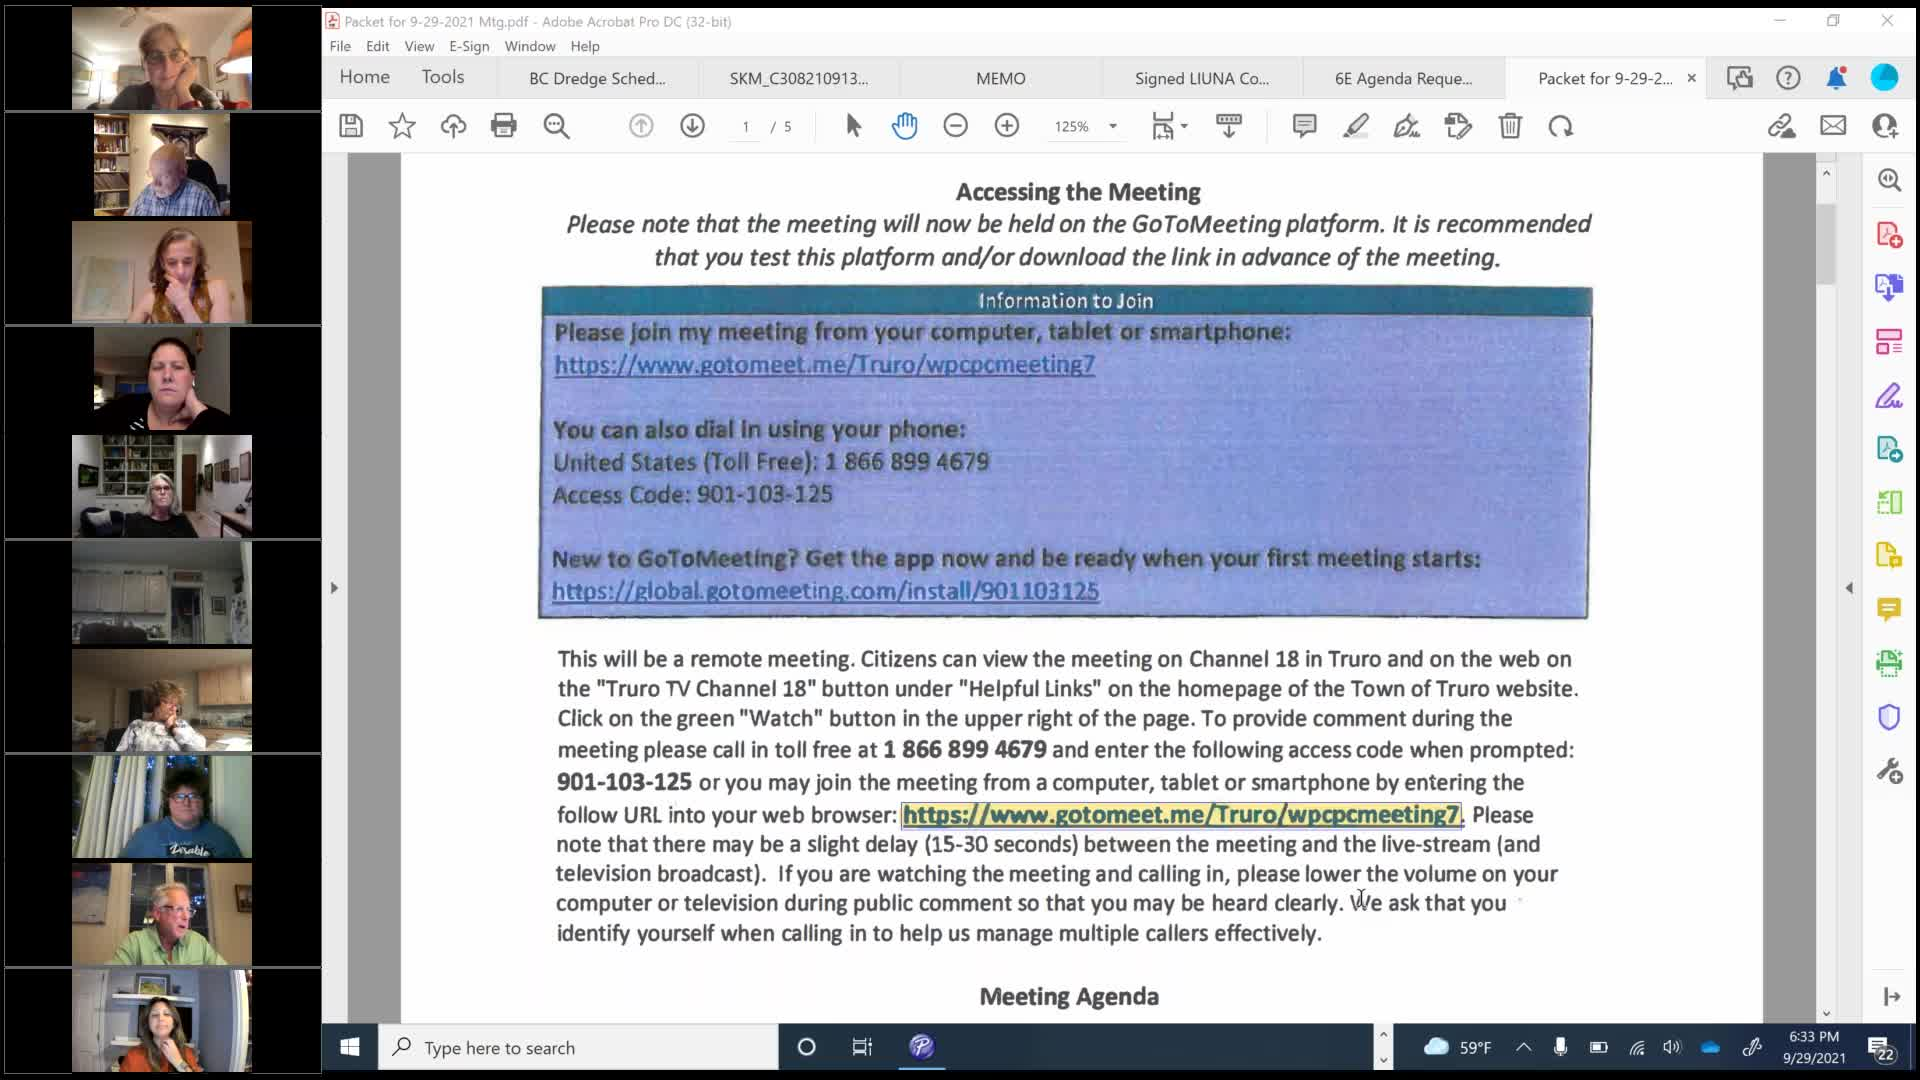Select the Hand pan tool
This screenshot has height=1080, width=1920.
click(x=904, y=126)
